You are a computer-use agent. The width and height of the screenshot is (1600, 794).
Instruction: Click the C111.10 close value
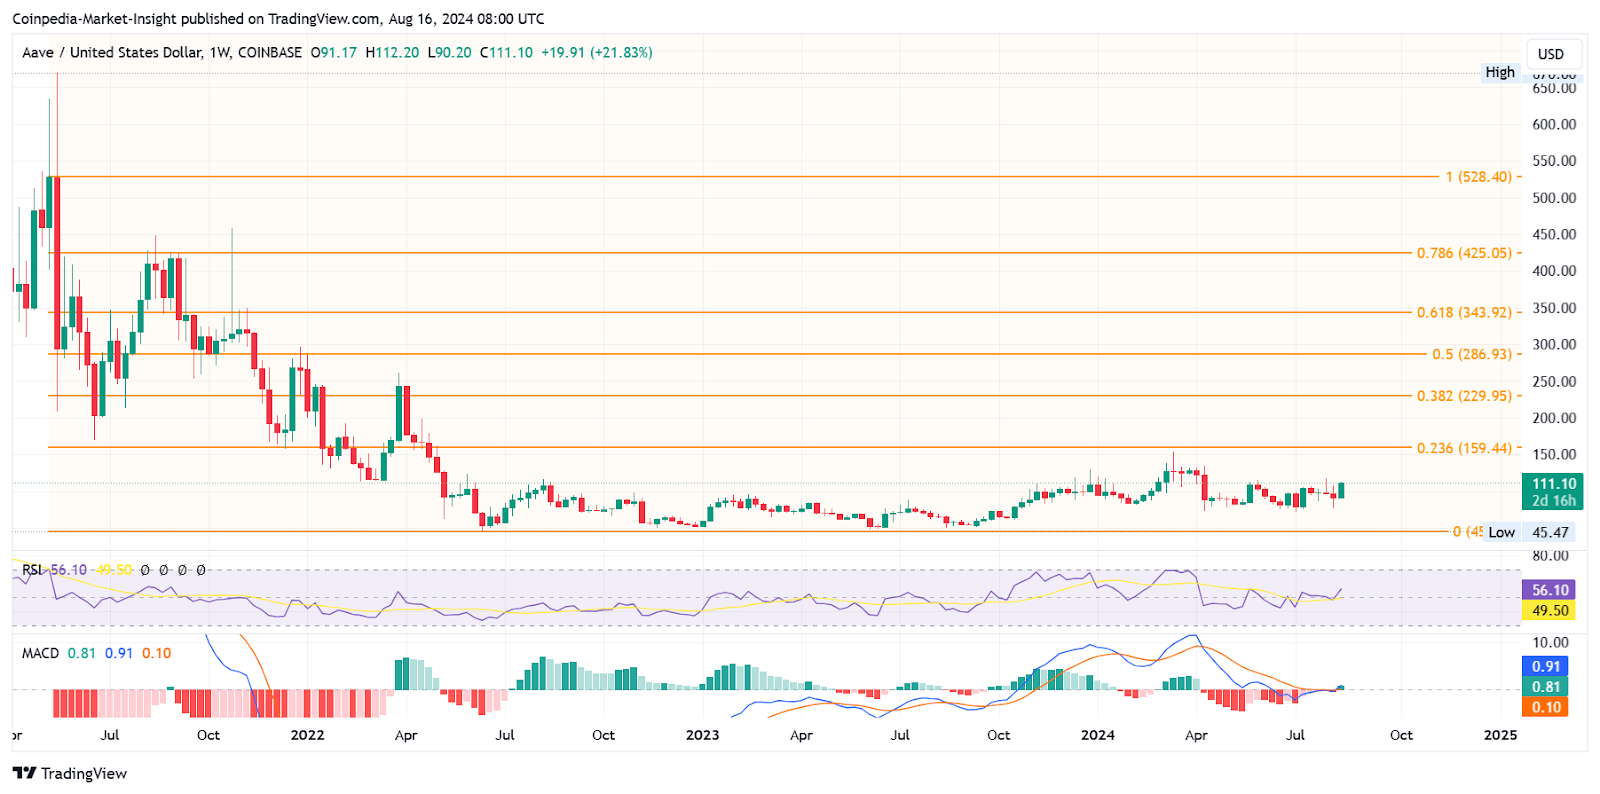[506, 52]
